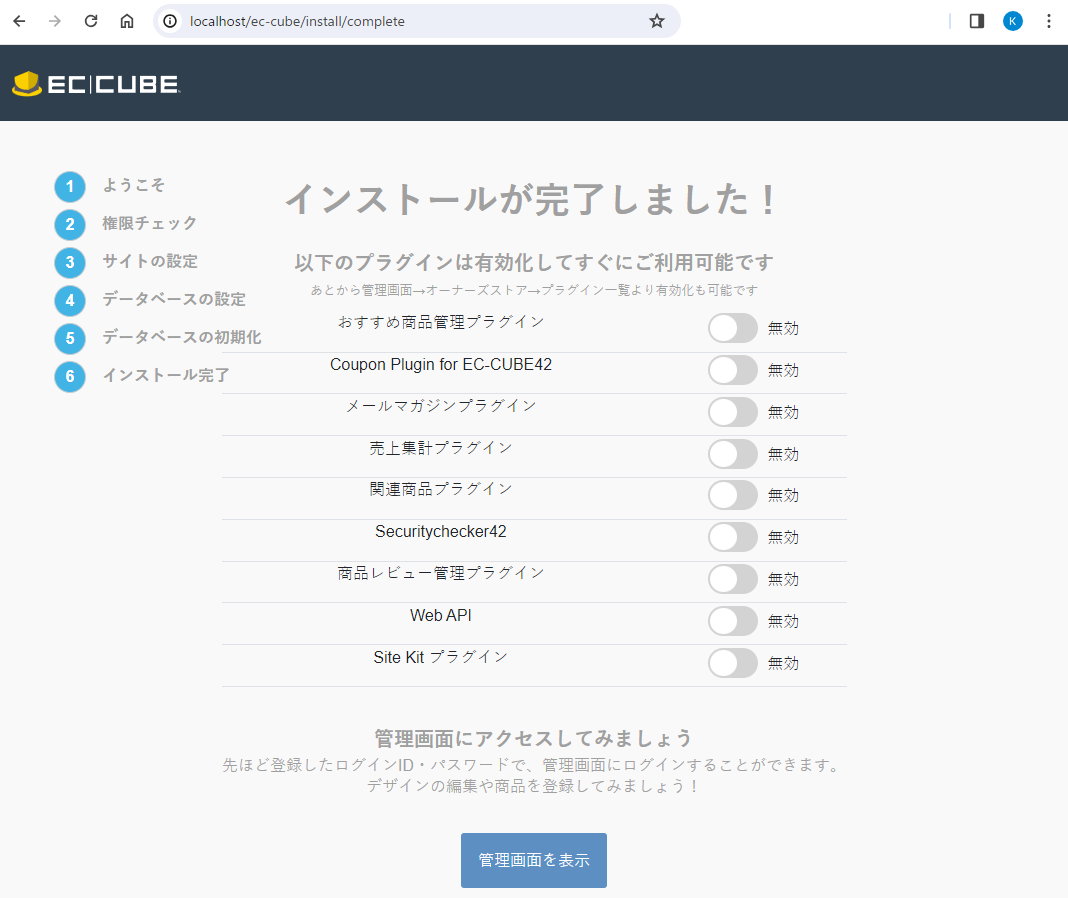1068x898 pixels.
Task: Open the browser side panel icon
Action: (977, 21)
